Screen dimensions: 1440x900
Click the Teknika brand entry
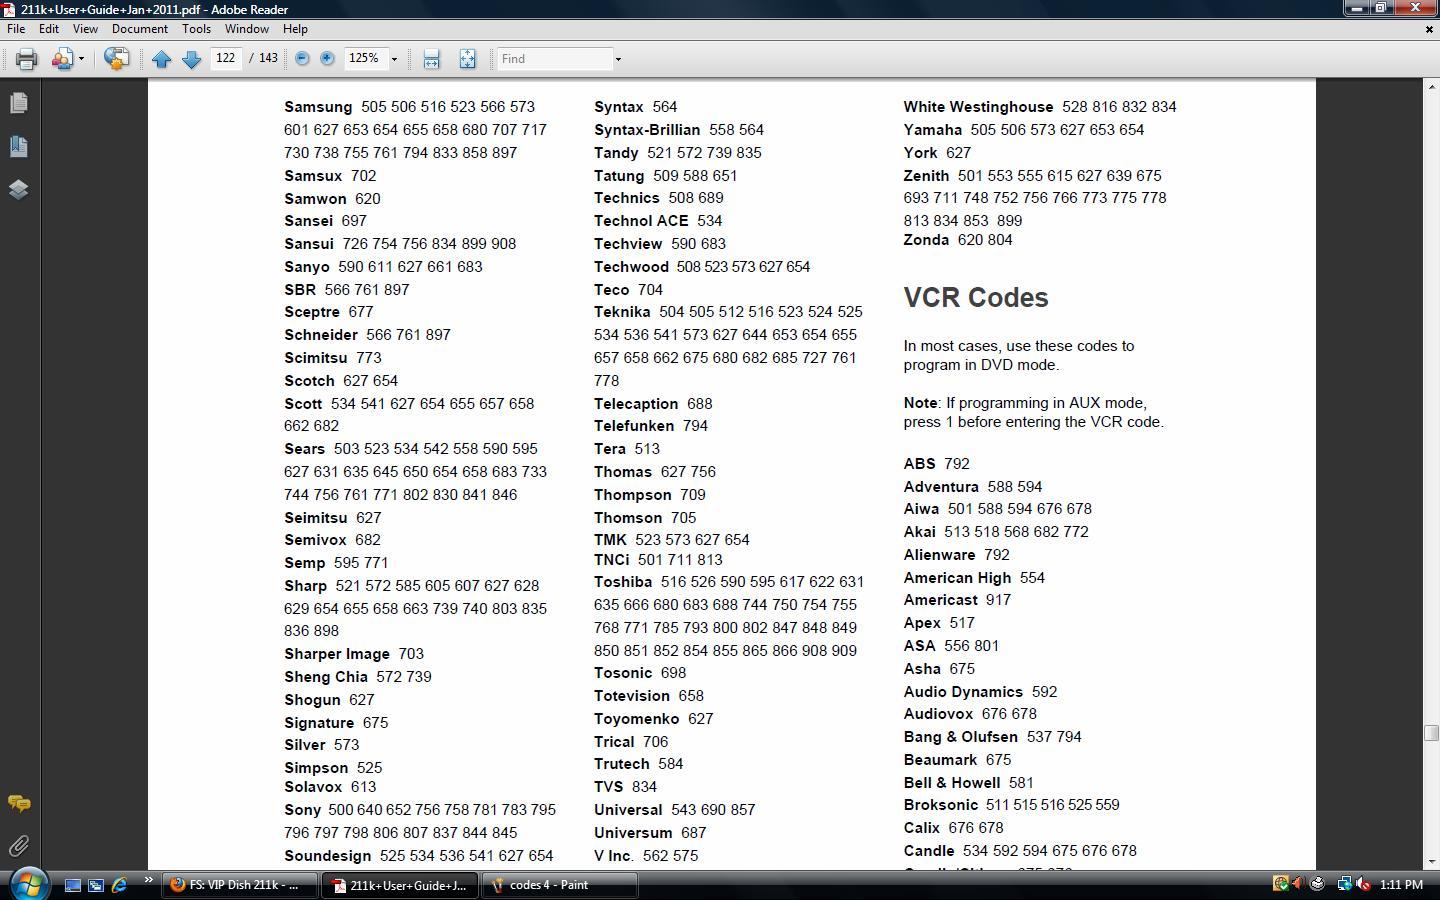(x=622, y=312)
